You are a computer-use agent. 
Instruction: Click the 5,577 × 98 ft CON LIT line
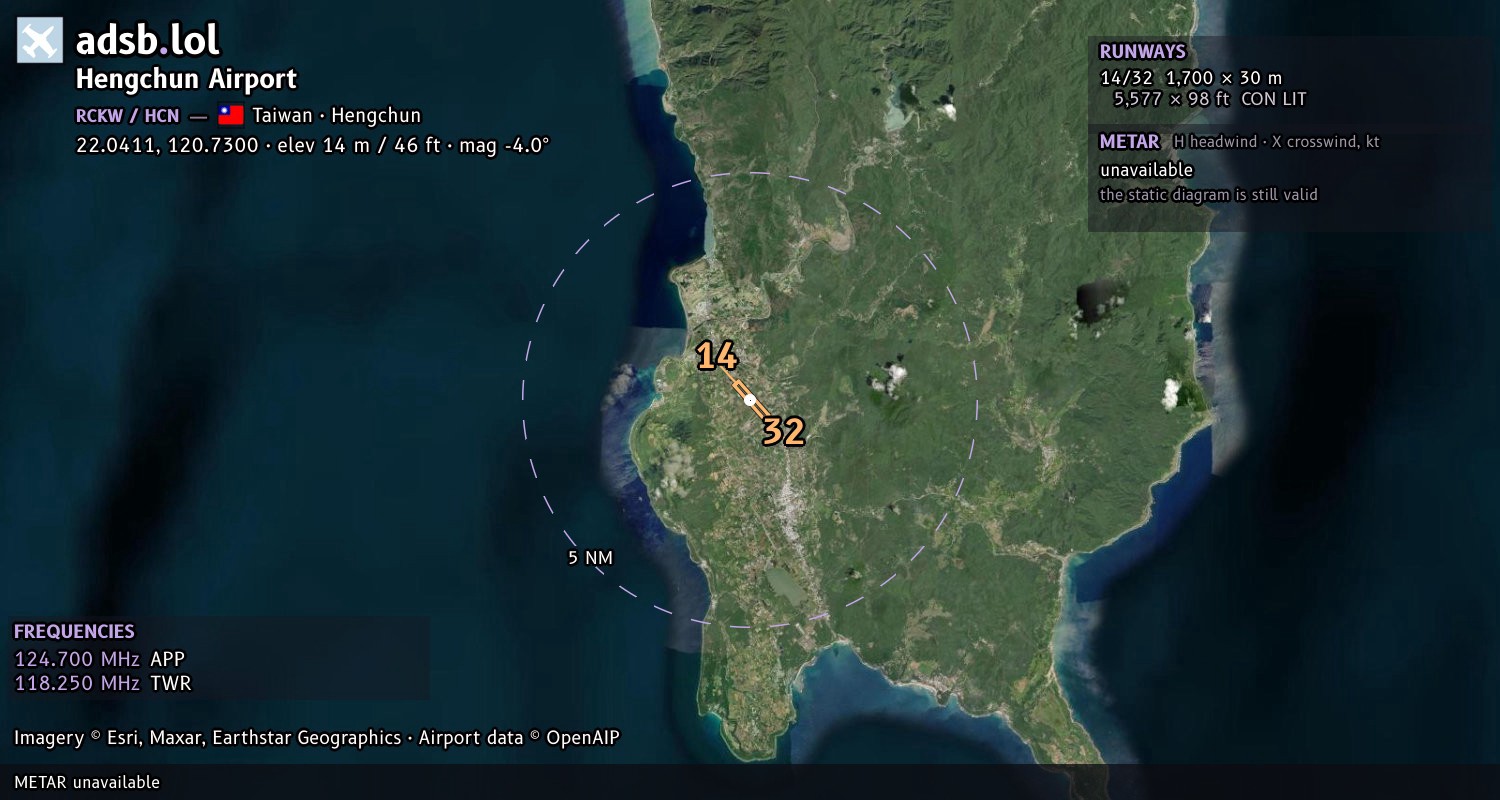1210,99
